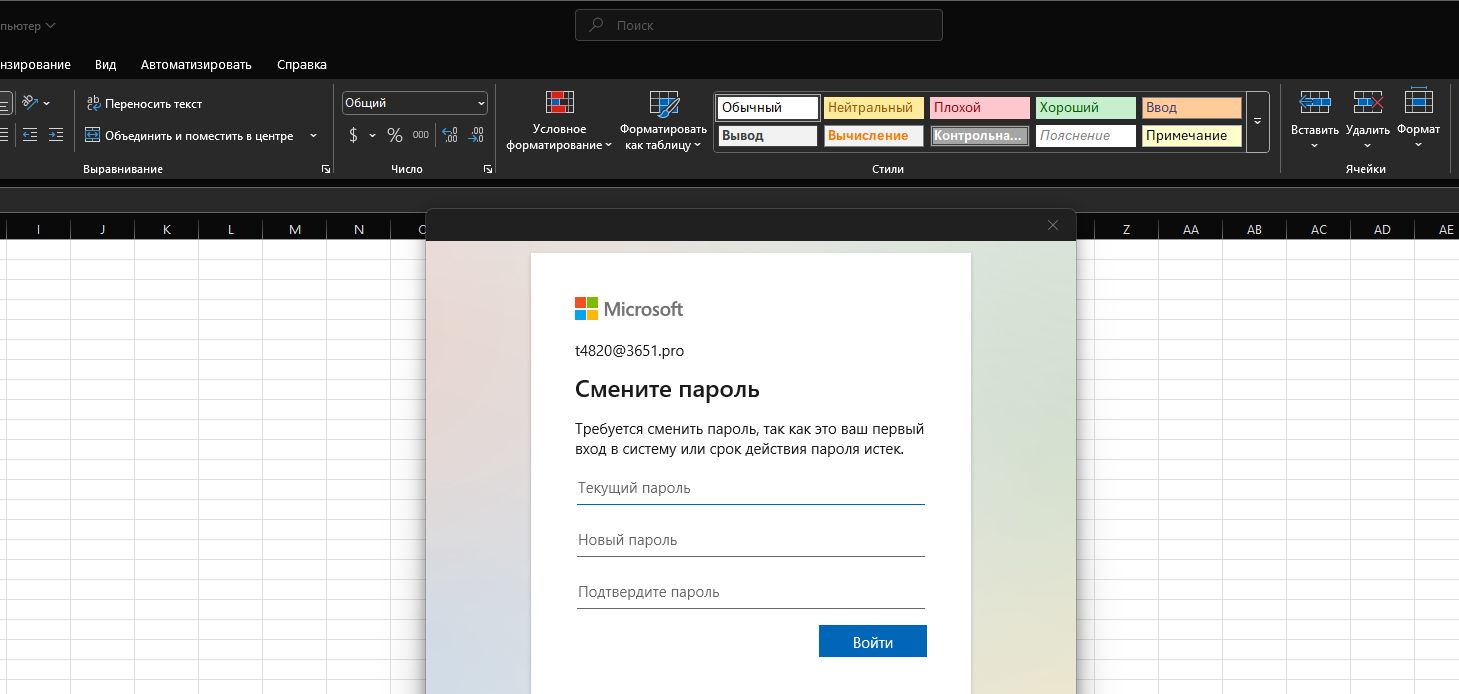1459x694 pixels.
Task: Click the decrease decimal icon
Action: pyautogui.click(x=476, y=135)
